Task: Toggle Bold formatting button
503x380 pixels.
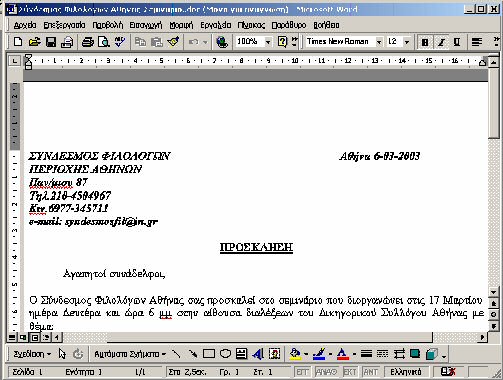Action: click(425, 42)
